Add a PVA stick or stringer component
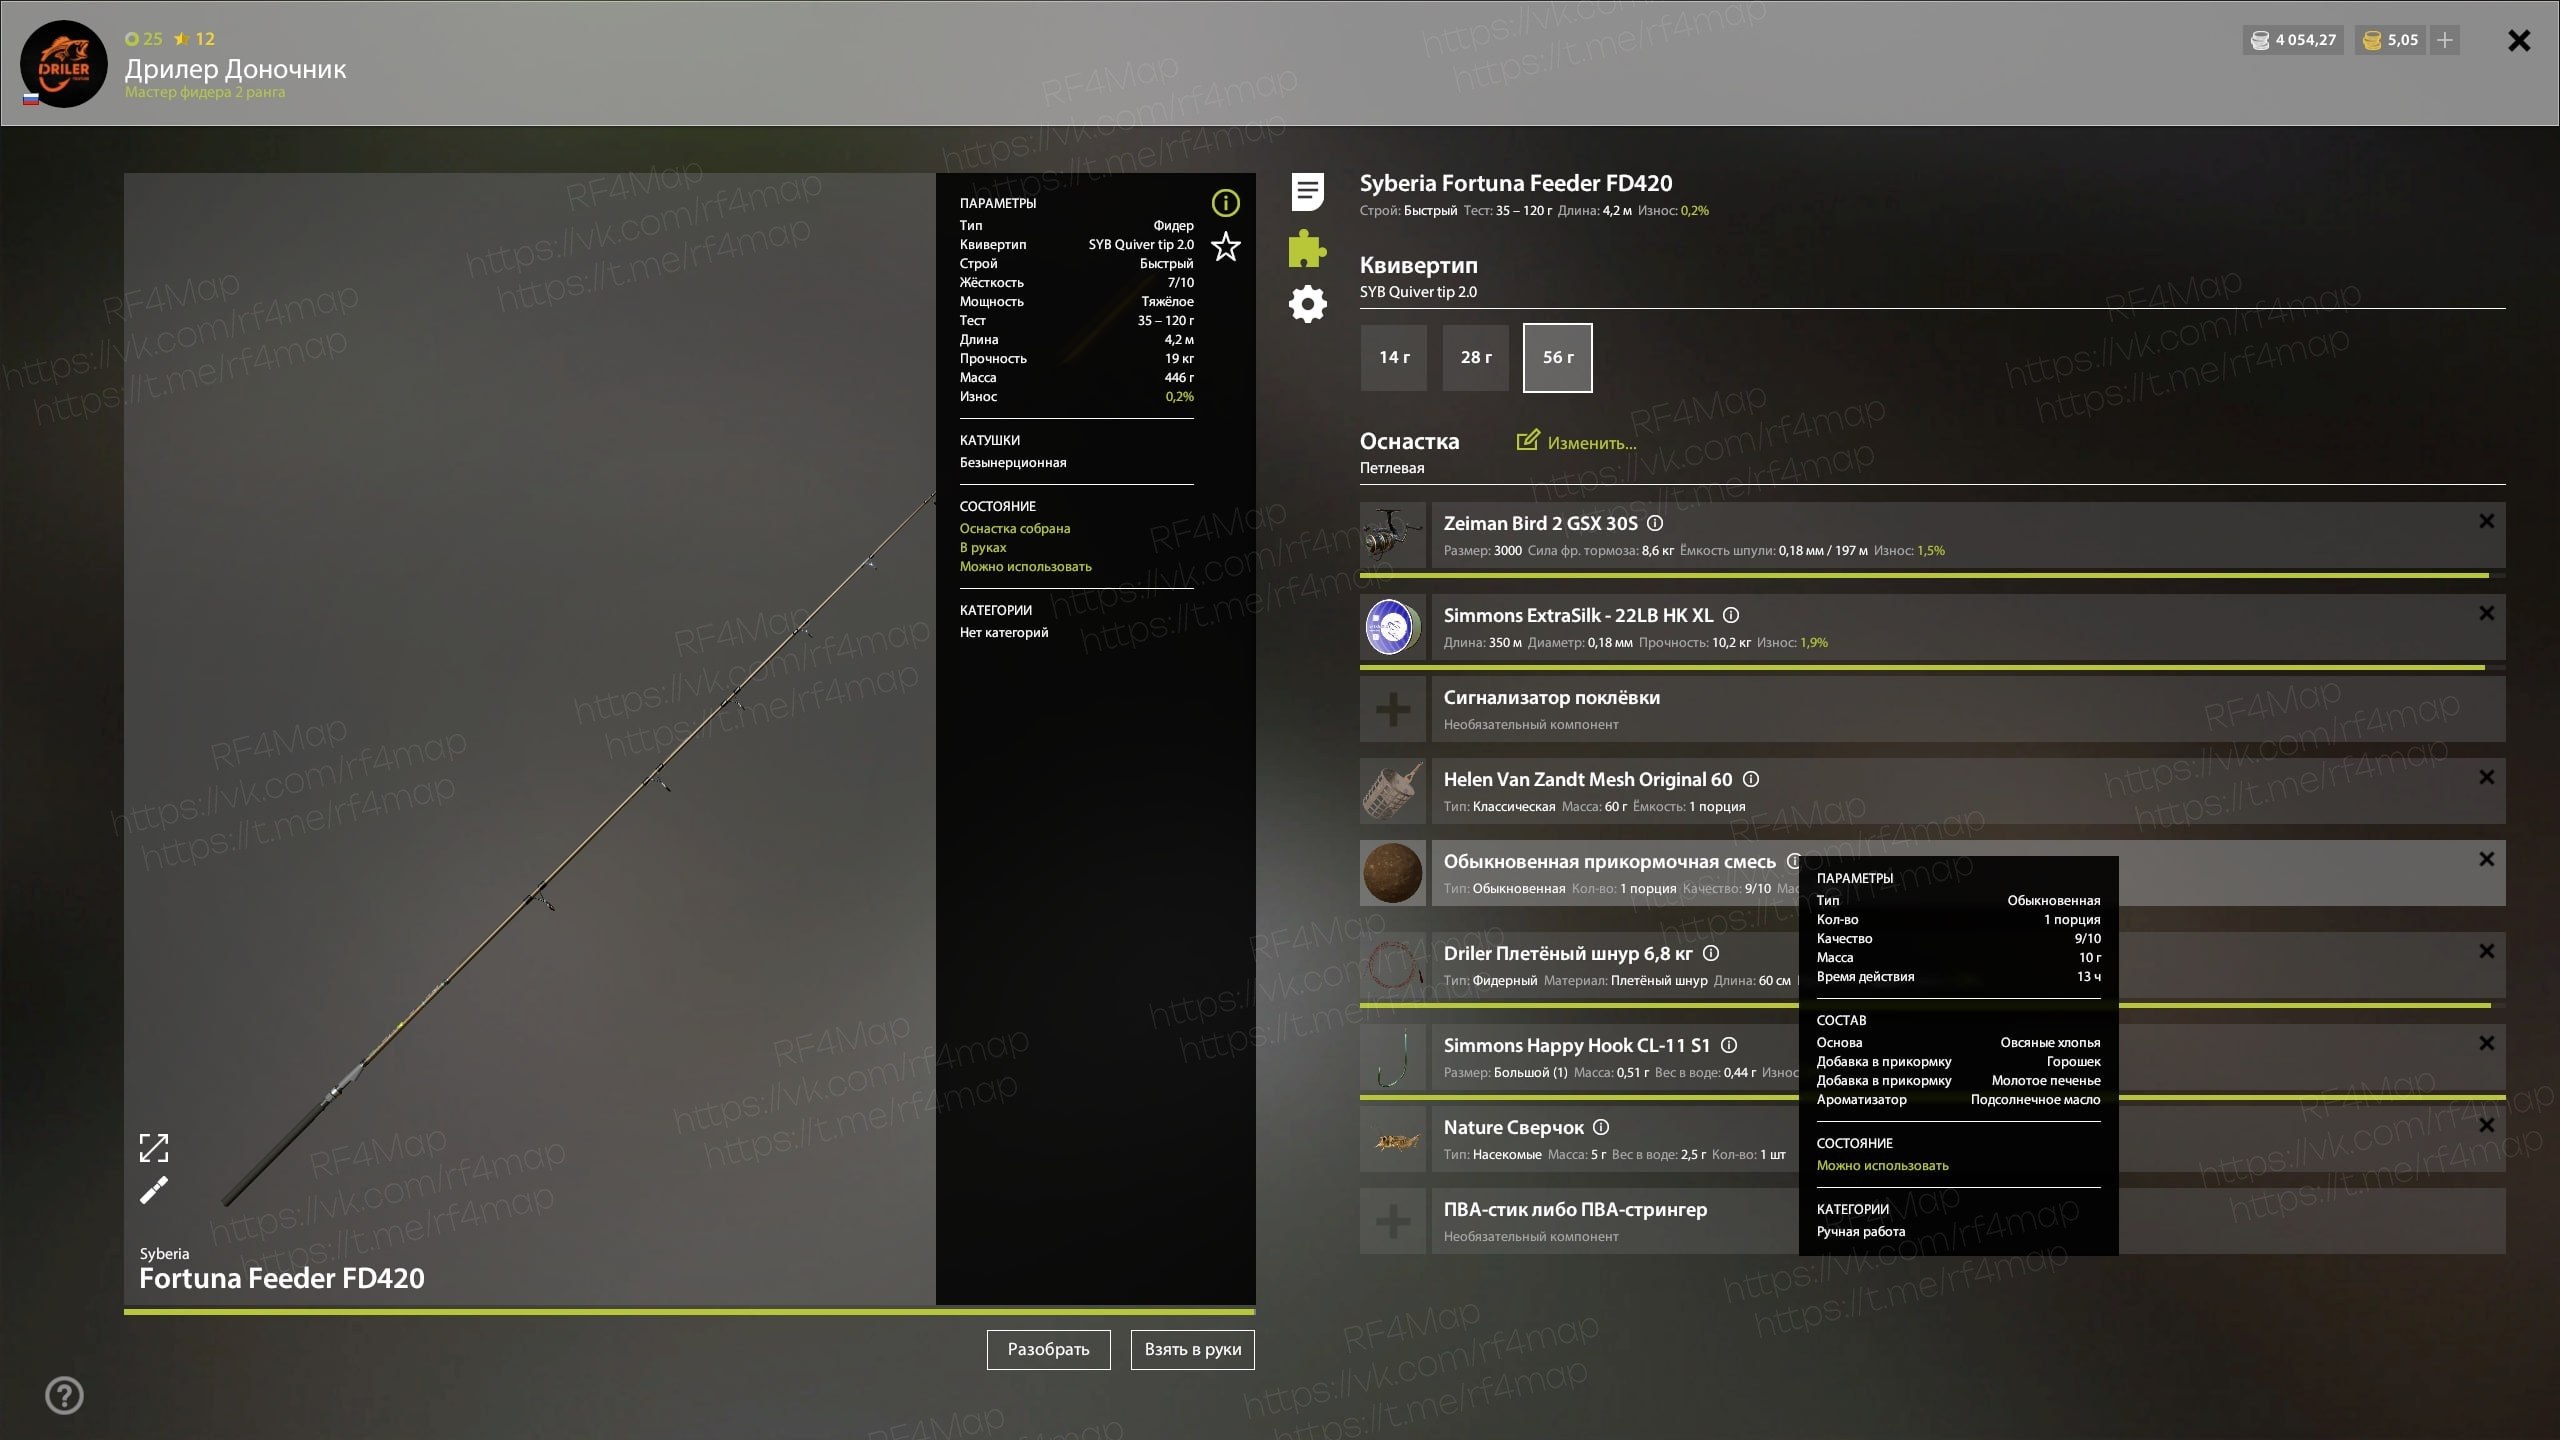The image size is (2560, 1440). click(x=1393, y=1221)
